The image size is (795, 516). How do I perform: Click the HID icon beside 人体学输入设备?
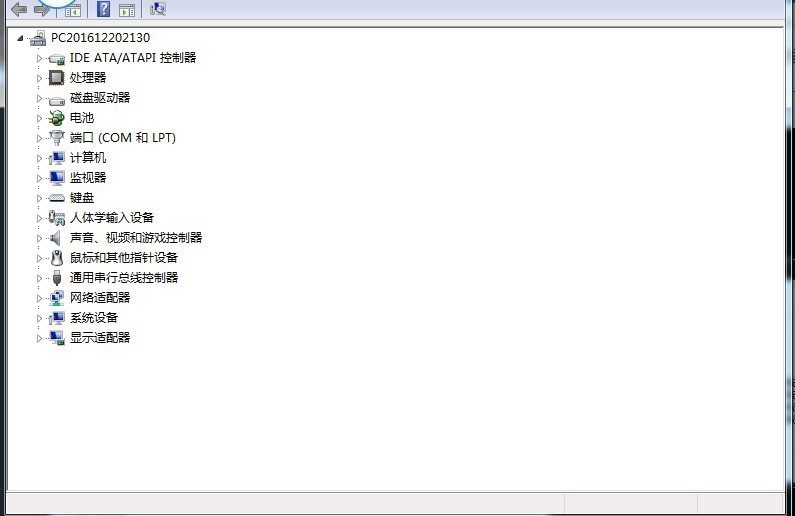point(56,218)
